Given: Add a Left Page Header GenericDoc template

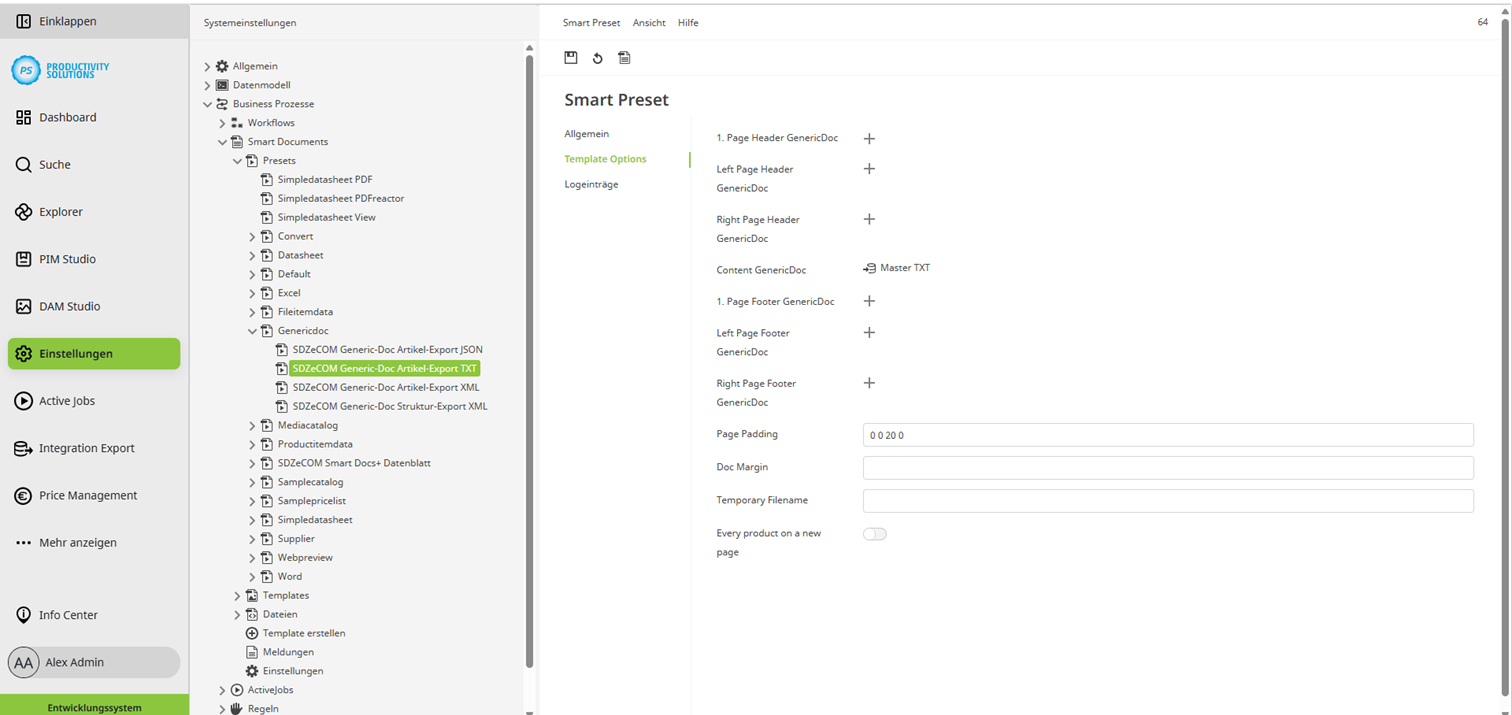Looking at the screenshot, I should coord(869,169).
